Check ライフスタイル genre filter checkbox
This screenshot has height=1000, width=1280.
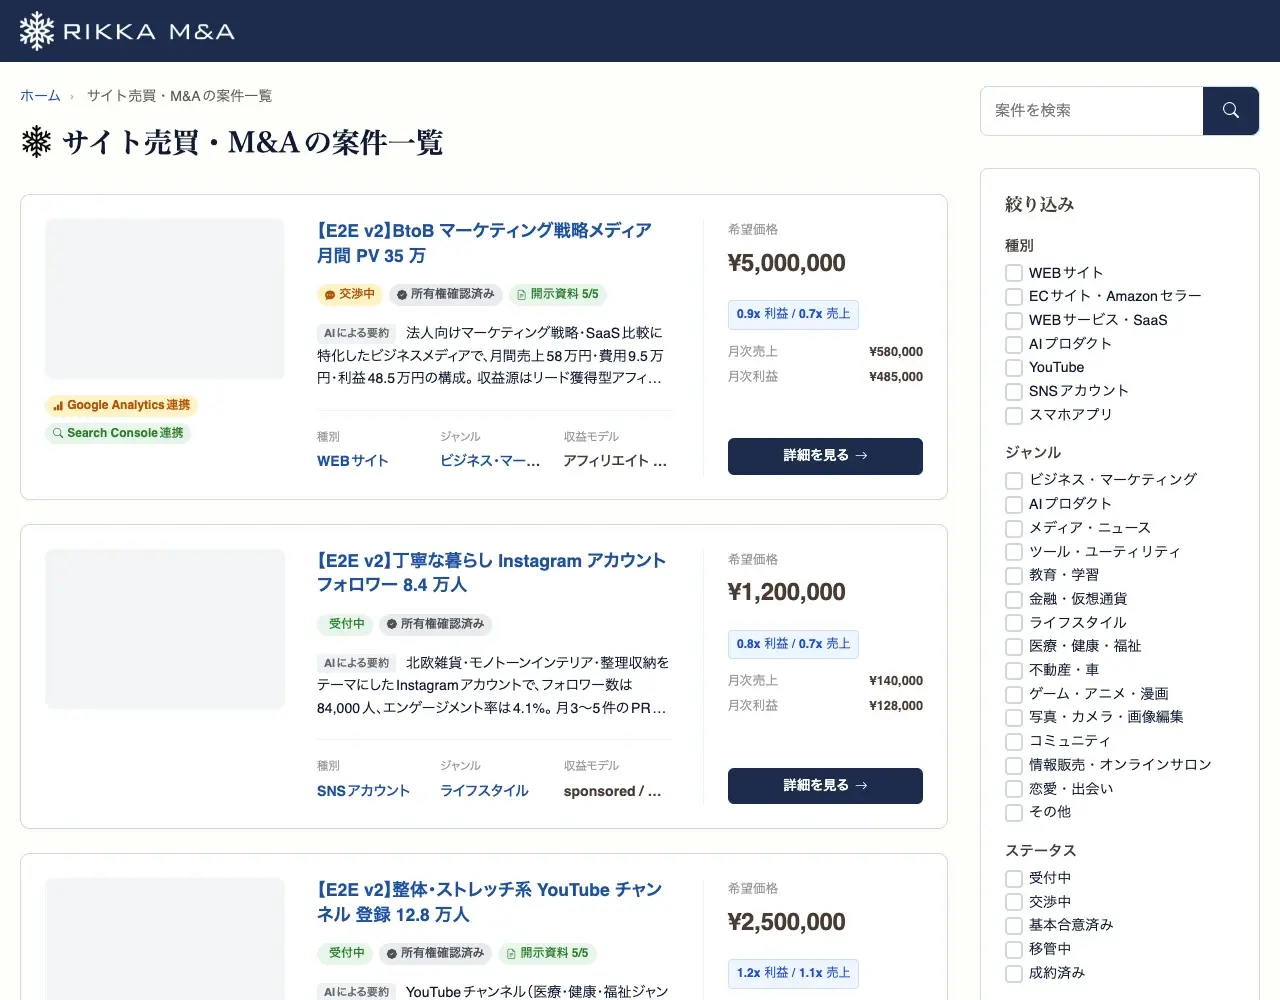tap(1014, 623)
